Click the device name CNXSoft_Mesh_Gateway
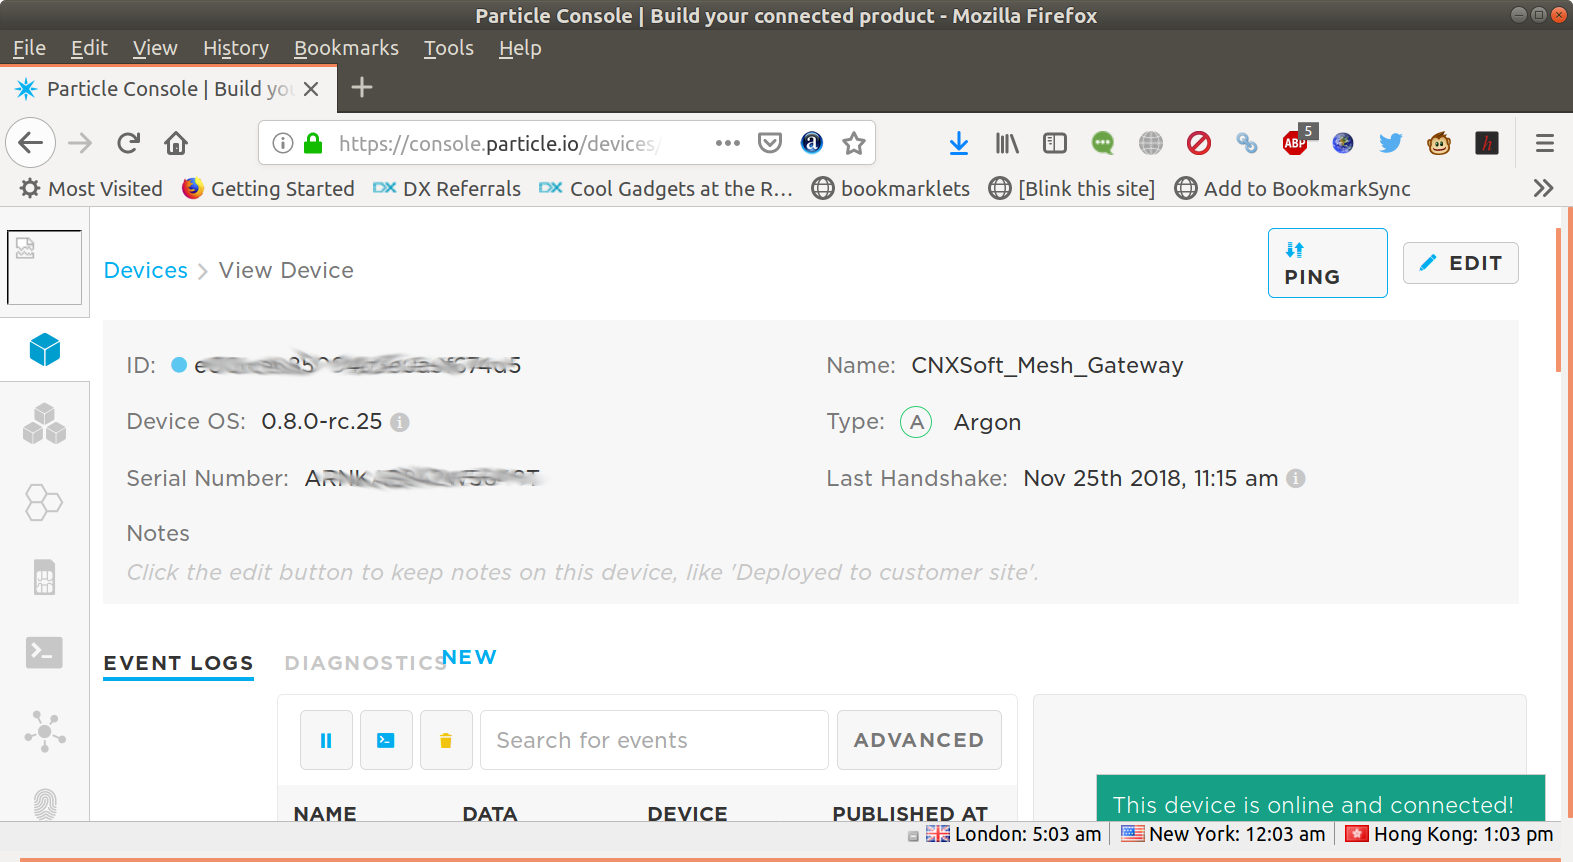The image size is (1573, 862). [1047, 365]
